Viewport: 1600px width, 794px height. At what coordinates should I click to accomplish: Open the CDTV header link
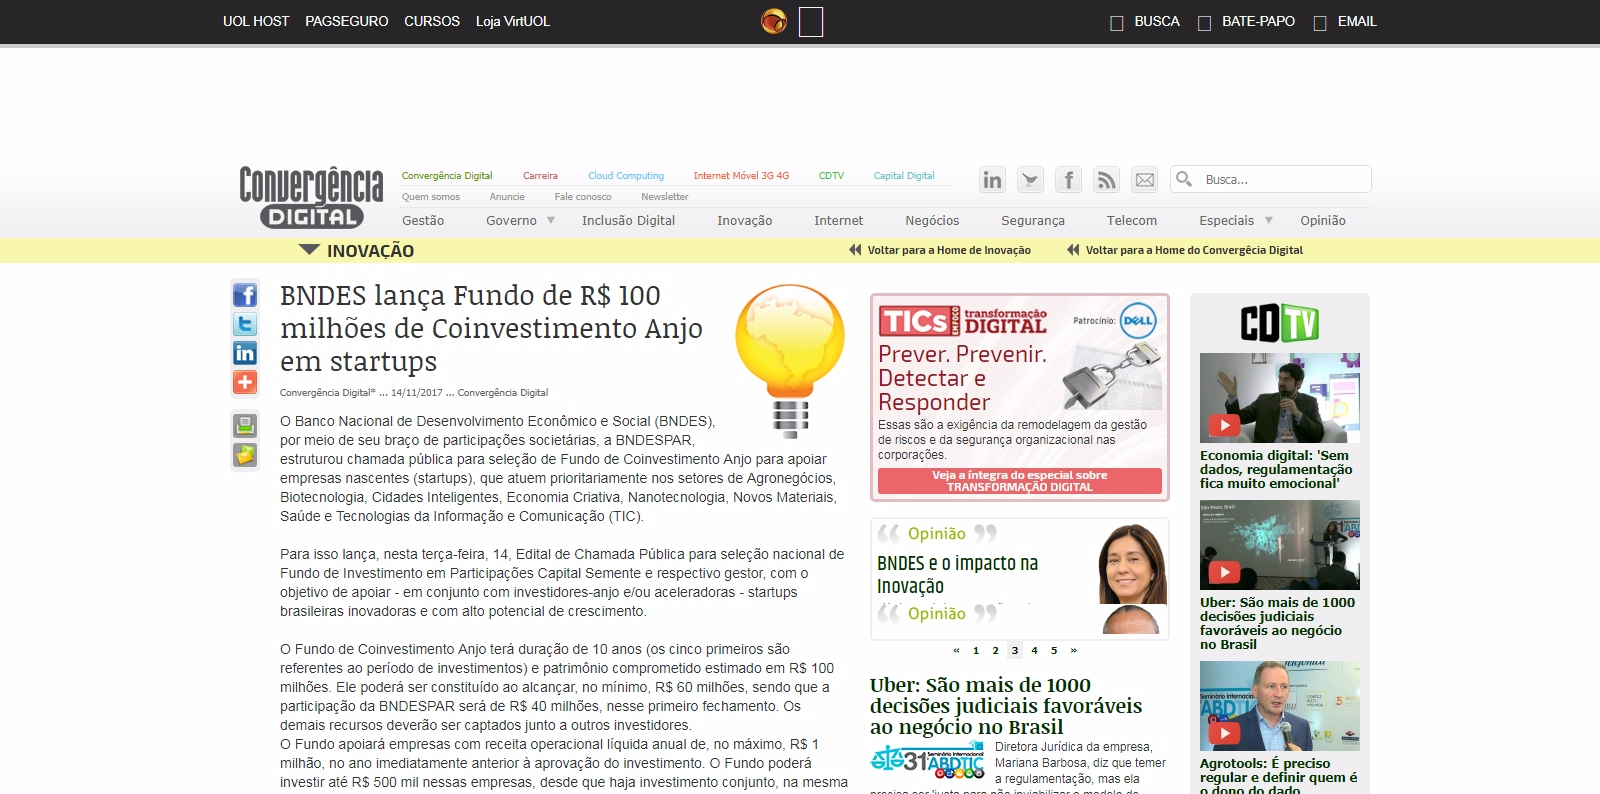point(831,176)
